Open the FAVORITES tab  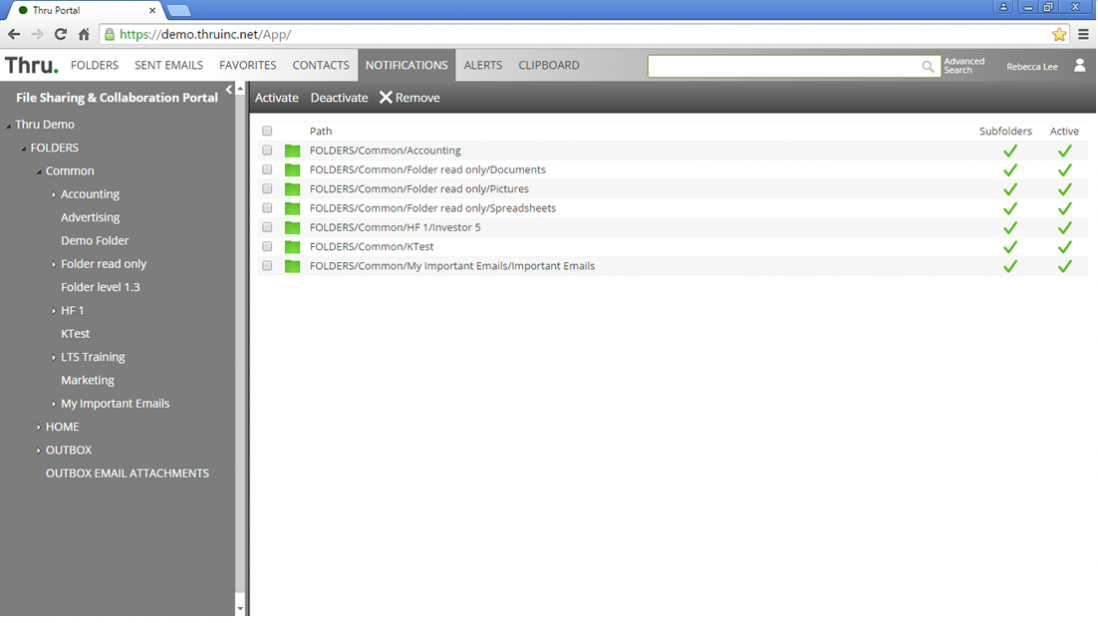click(x=247, y=66)
